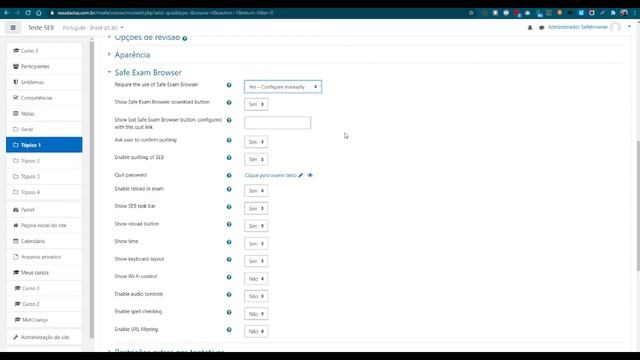Open Show SEB task bar dropdown
The image size is (640, 360).
tap(256, 208)
